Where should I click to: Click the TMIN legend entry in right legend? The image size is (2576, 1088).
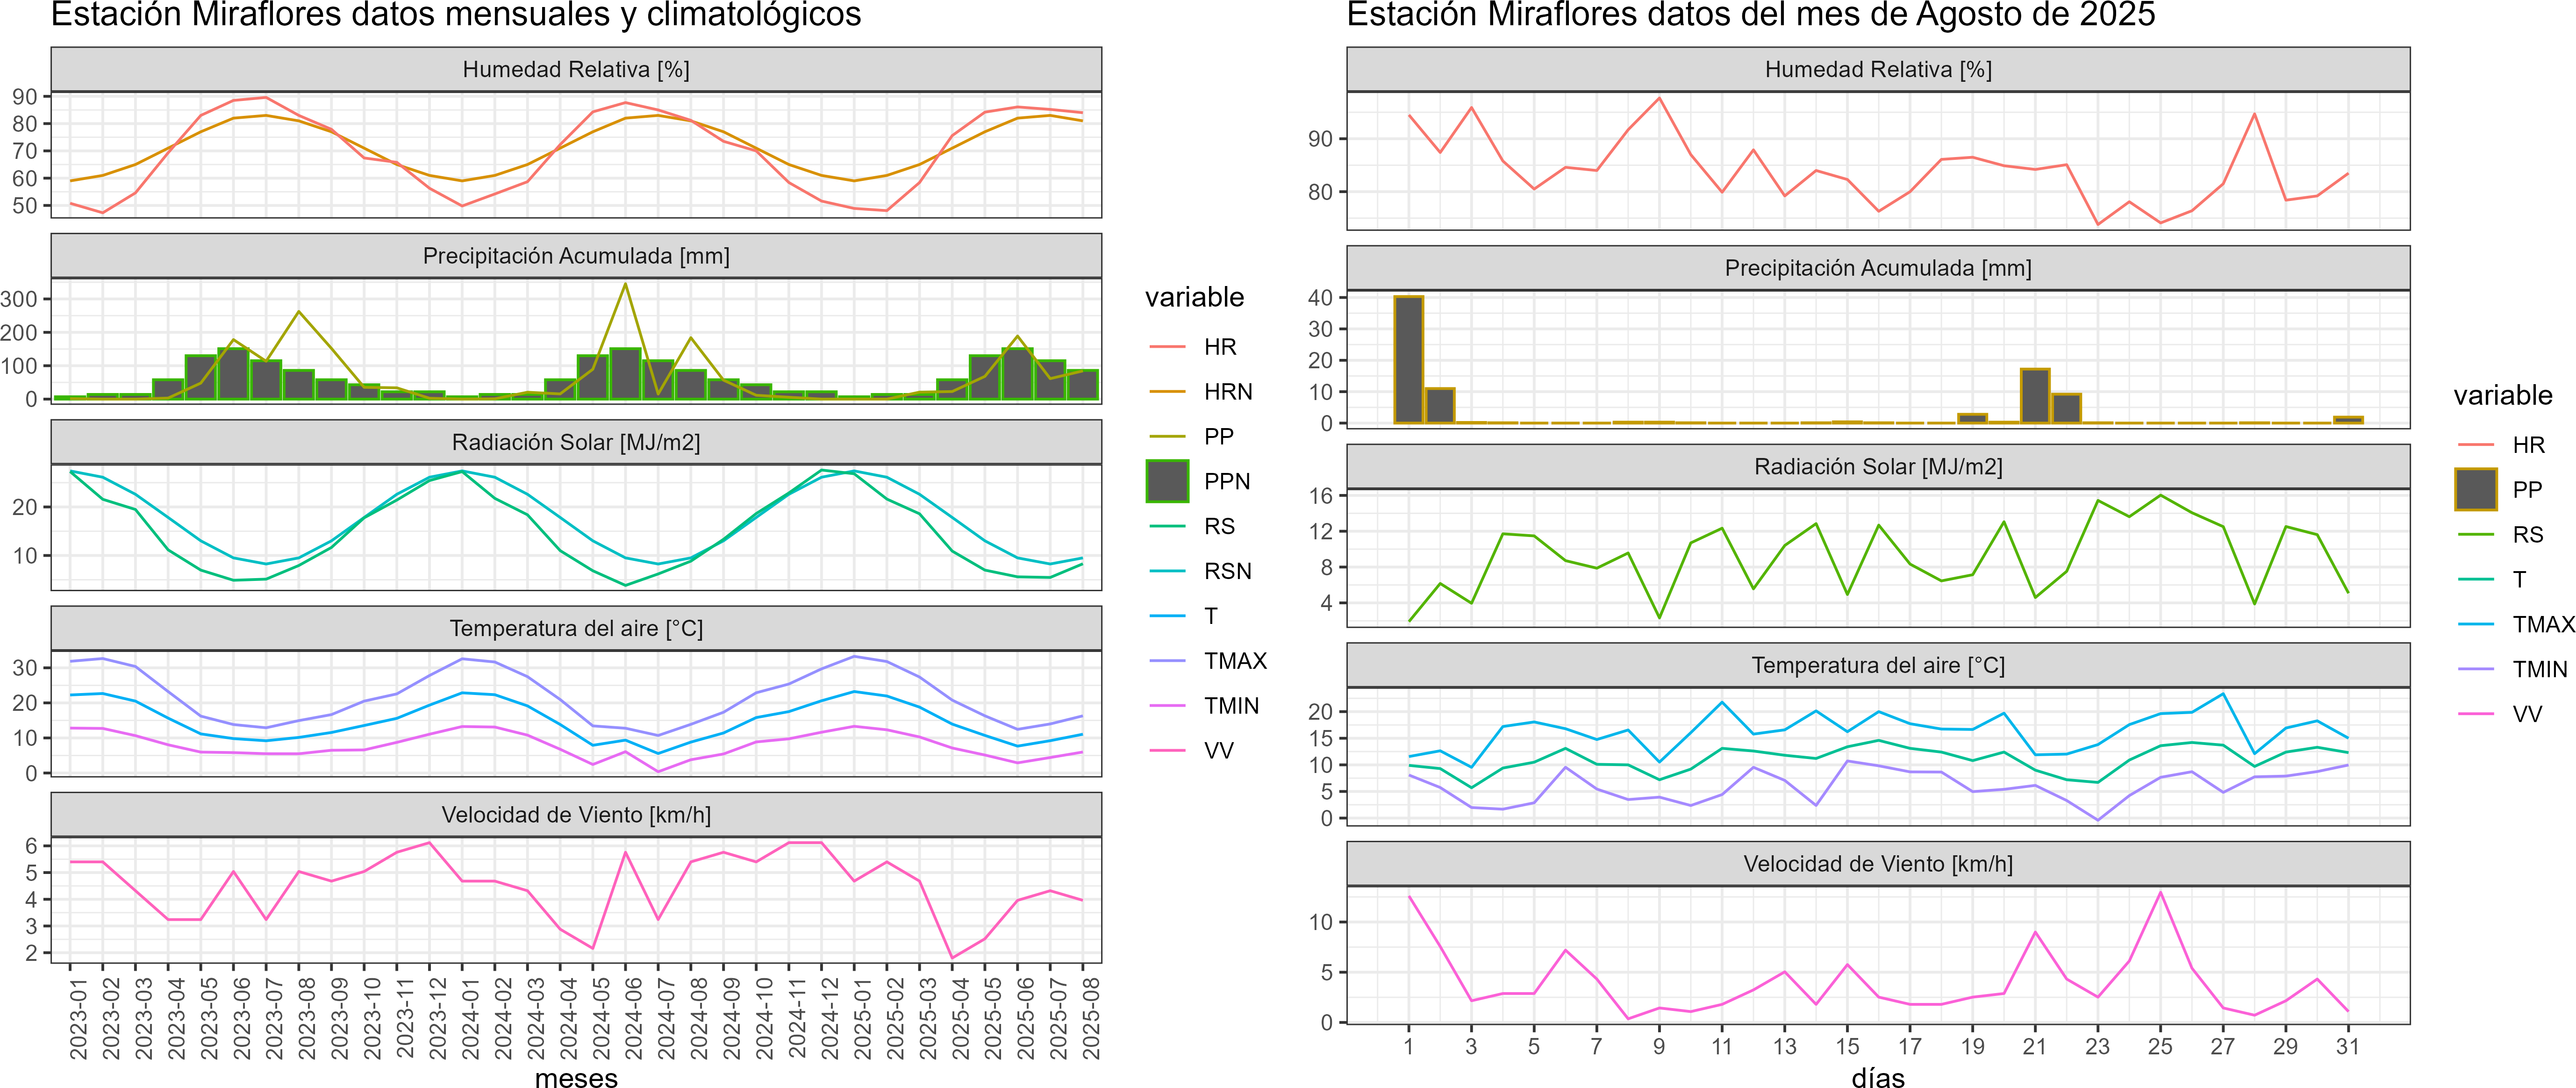pyautogui.click(x=2539, y=669)
